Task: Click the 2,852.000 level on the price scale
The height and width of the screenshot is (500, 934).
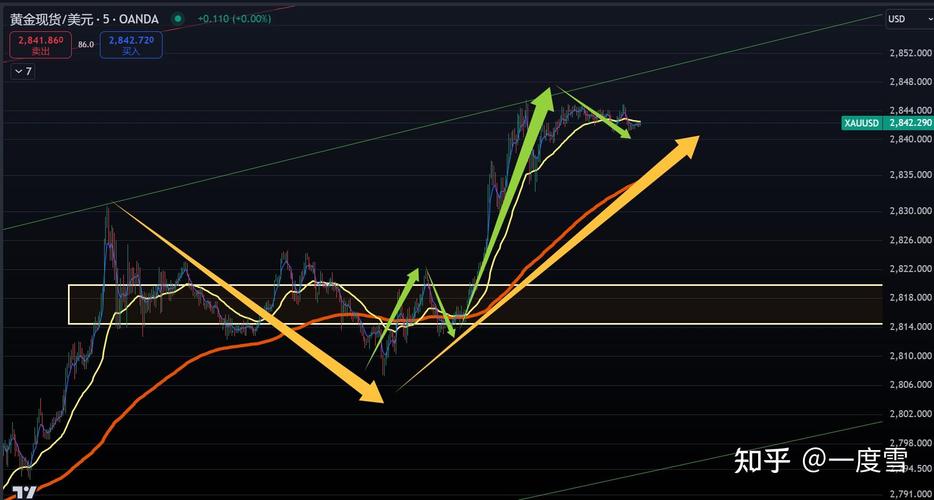Action: click(x=909, y=54)
